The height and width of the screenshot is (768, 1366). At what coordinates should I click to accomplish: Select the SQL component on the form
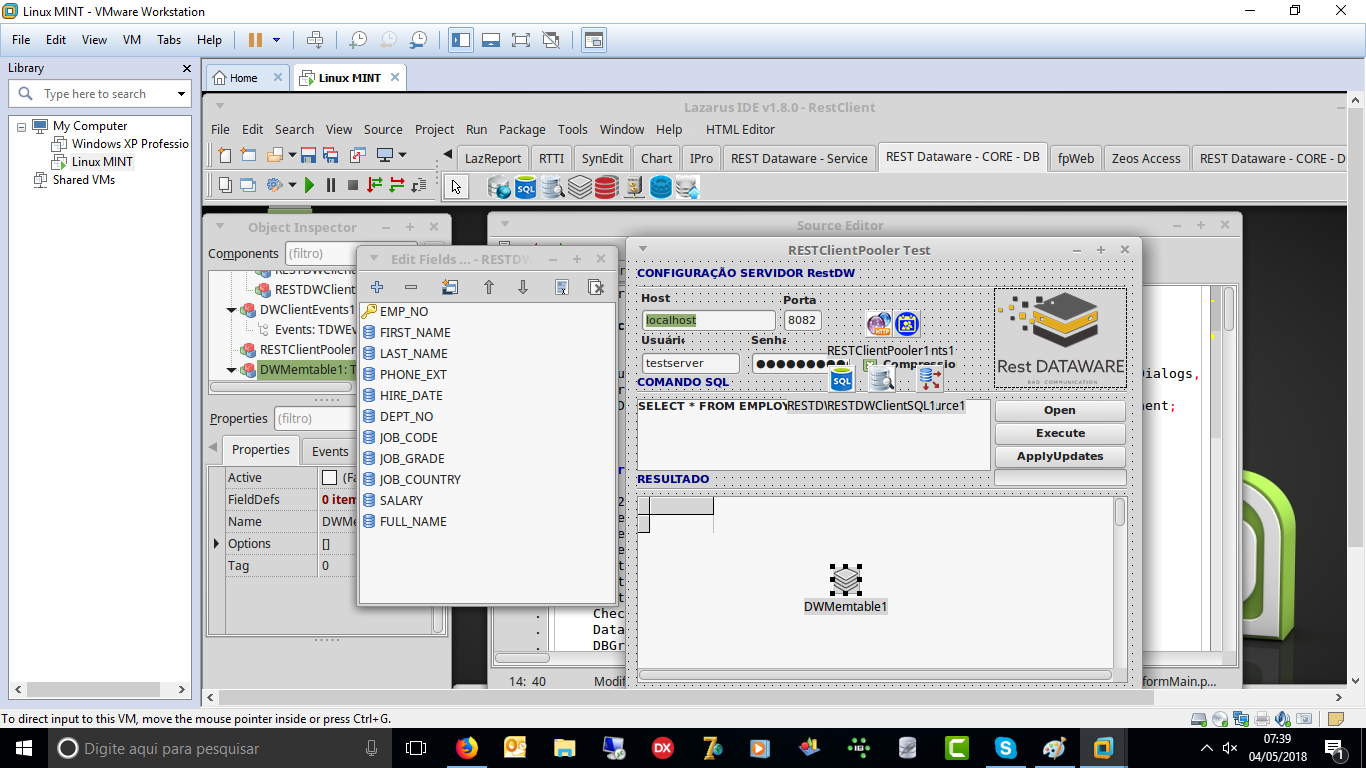842,379
